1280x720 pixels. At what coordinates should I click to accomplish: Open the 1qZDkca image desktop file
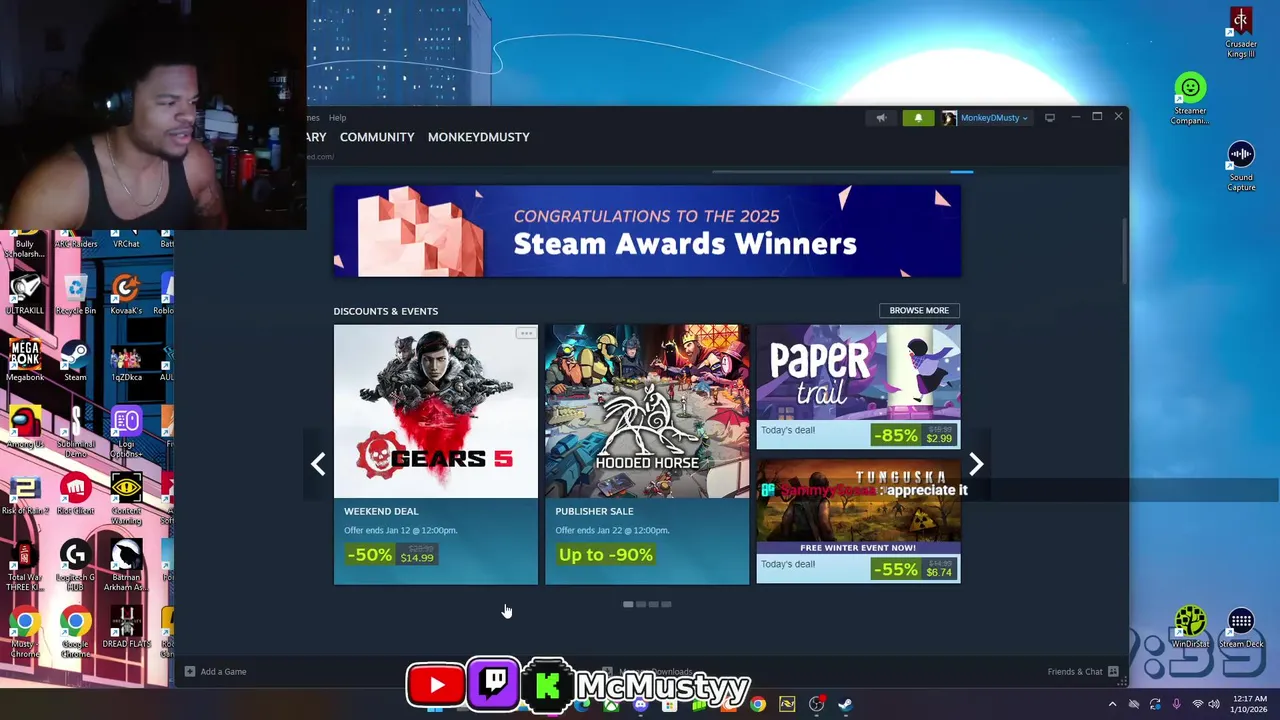click(126, 361)
